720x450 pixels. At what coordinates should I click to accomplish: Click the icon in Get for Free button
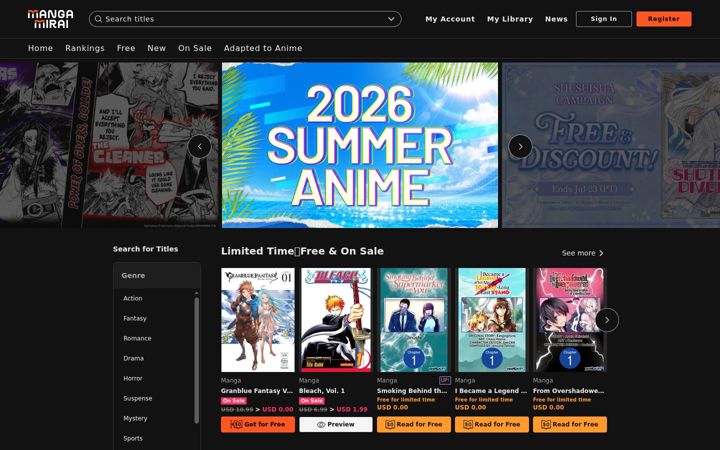point(236,424)
